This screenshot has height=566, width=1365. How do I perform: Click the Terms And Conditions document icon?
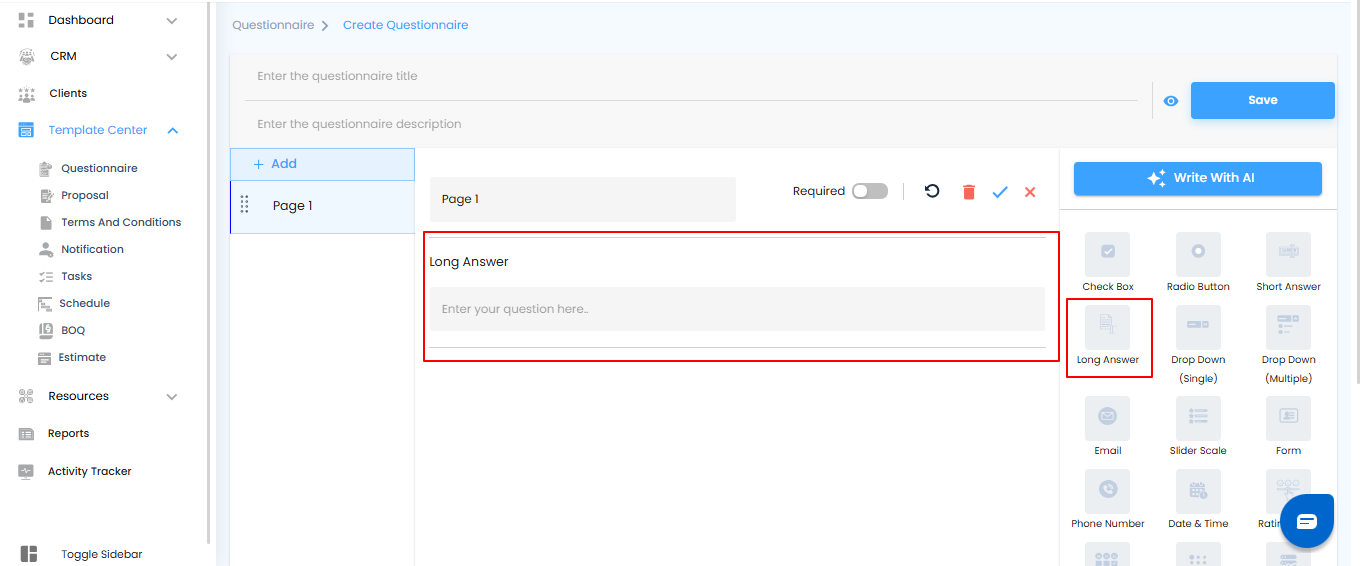point(45,223)
